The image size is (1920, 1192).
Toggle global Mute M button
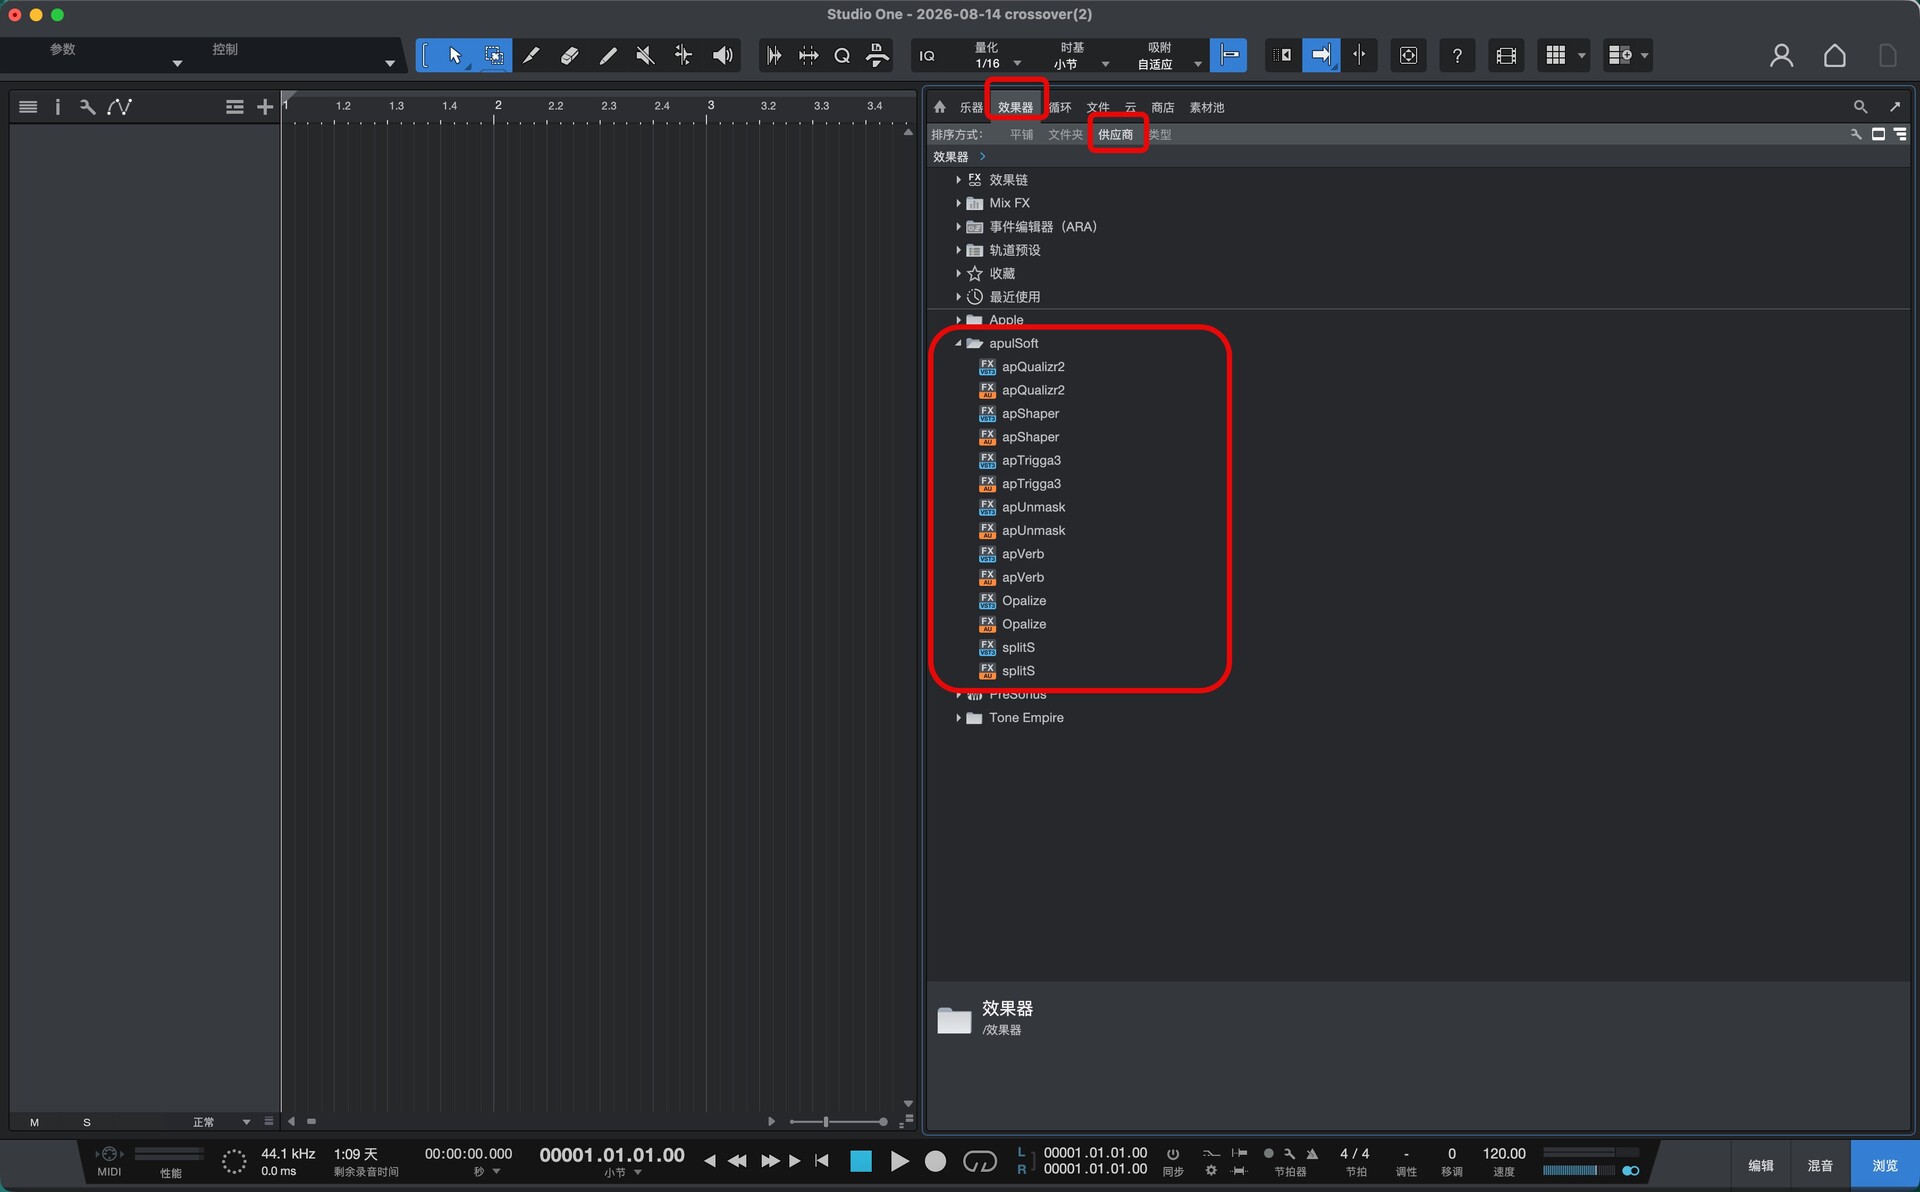[34, 1123]
